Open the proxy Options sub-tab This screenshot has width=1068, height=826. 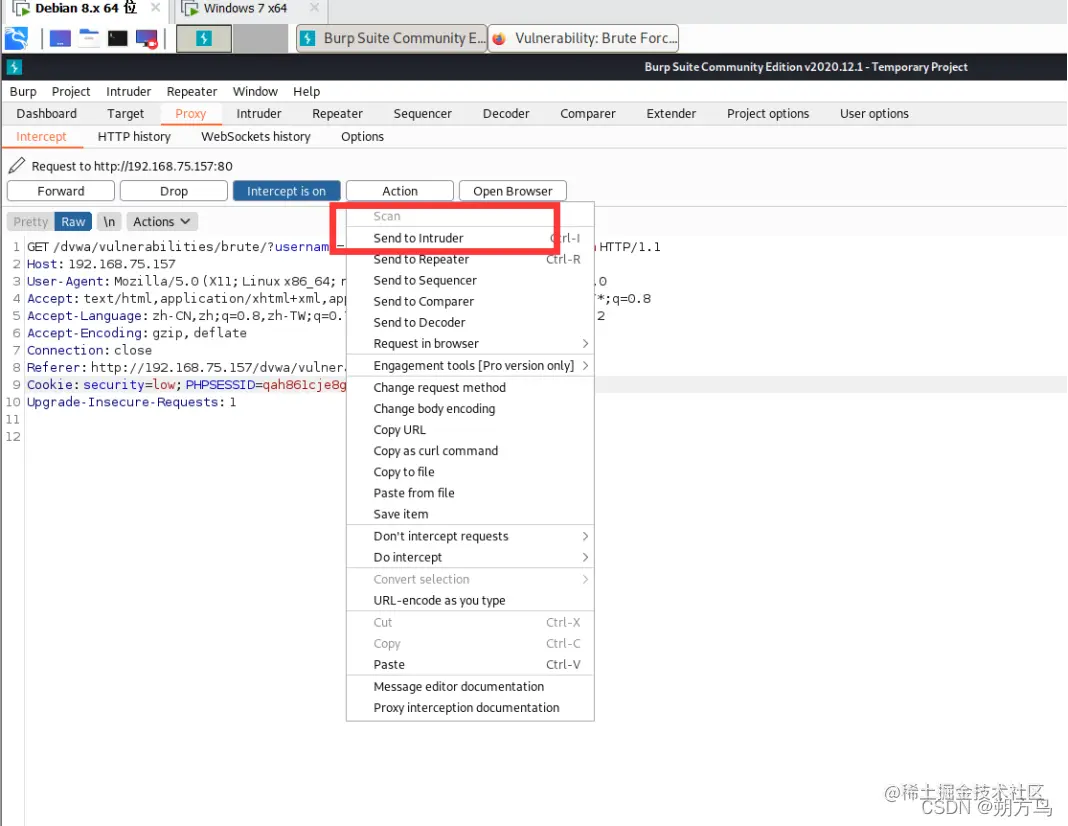[x=362, y=137]
